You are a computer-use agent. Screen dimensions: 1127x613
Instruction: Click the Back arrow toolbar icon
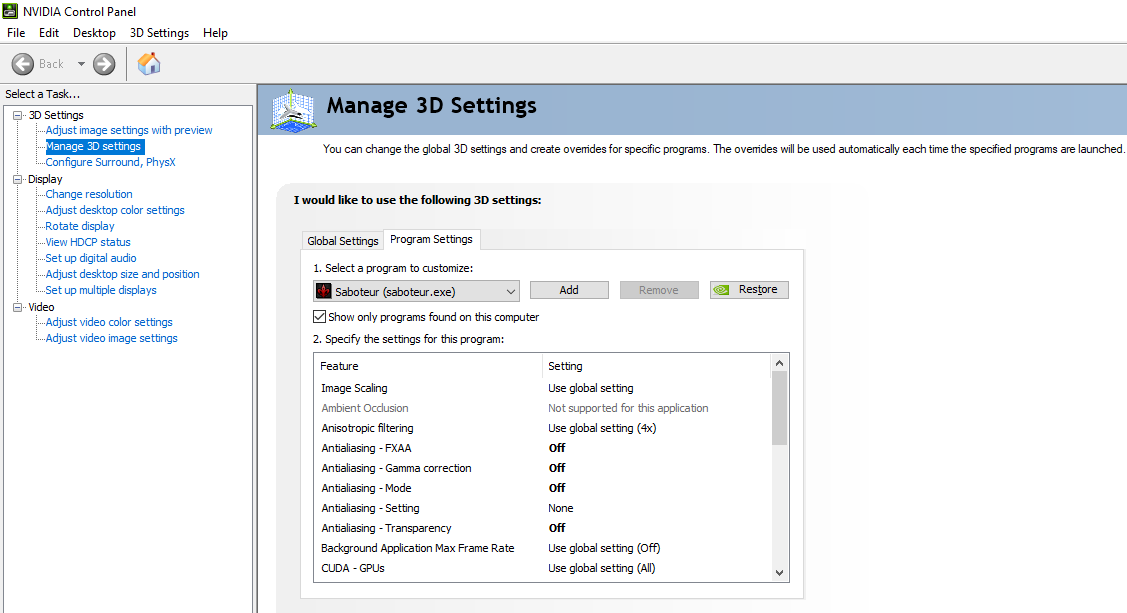23,64
